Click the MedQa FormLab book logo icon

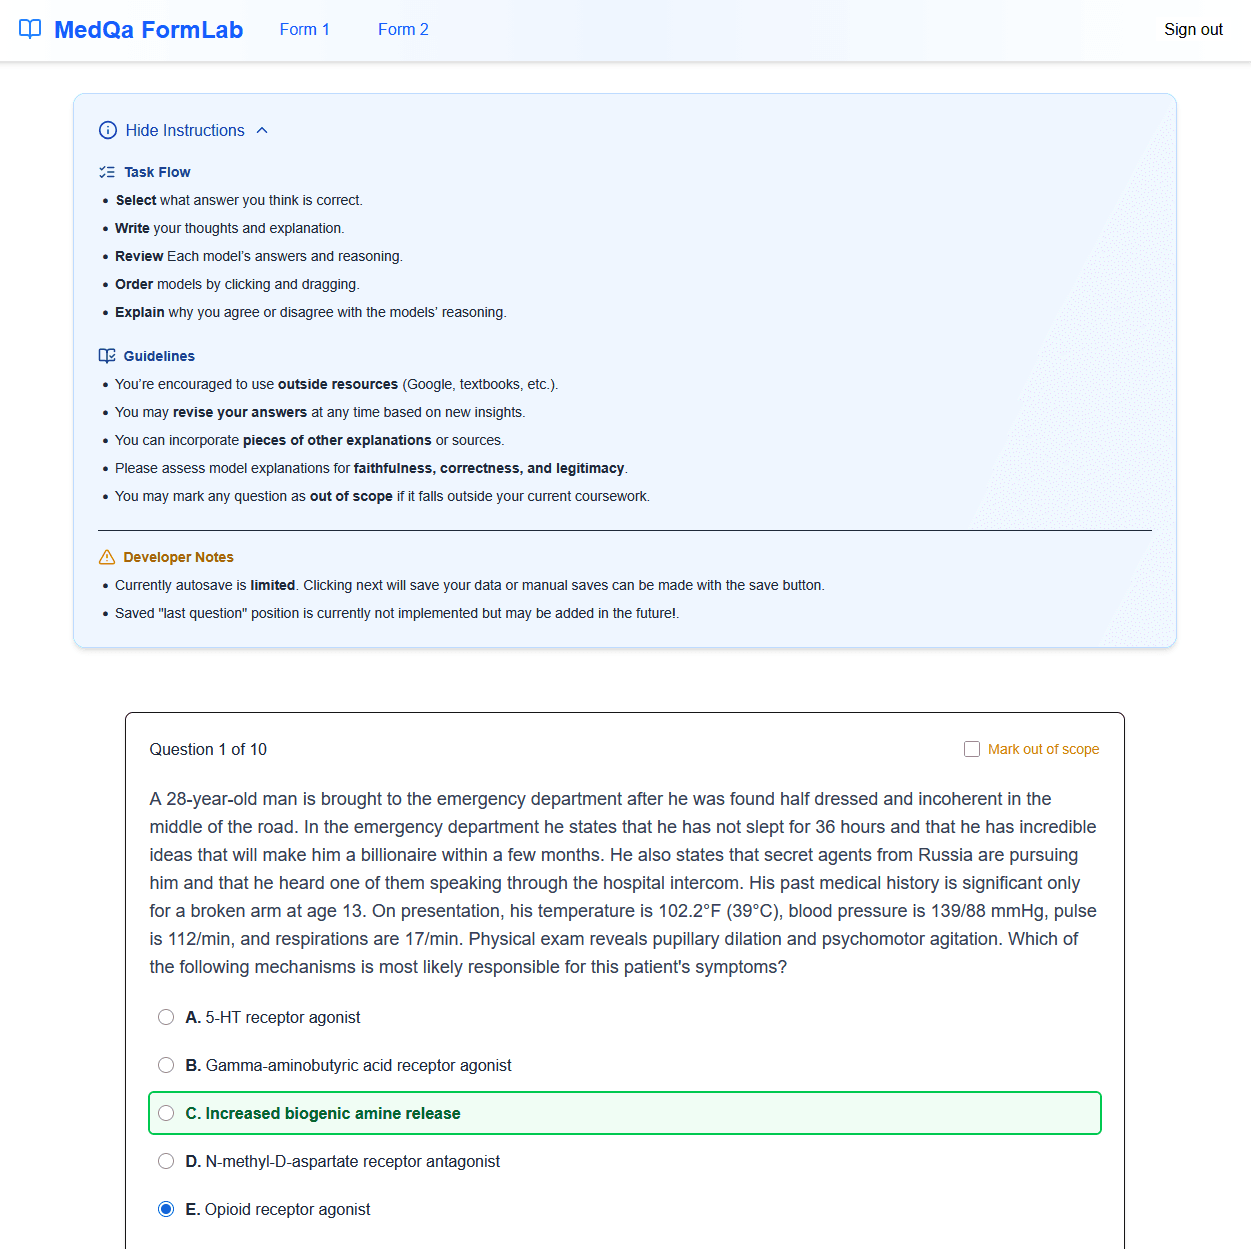click(30, 29)
